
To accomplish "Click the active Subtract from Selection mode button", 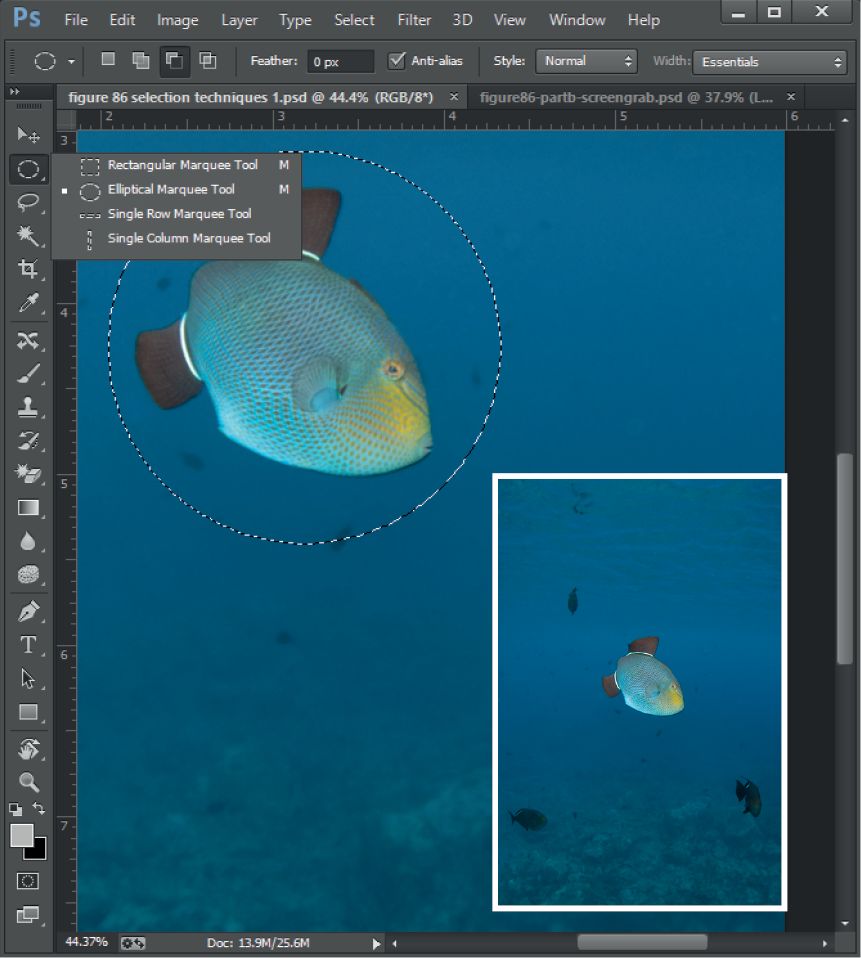I will [175, 61].
